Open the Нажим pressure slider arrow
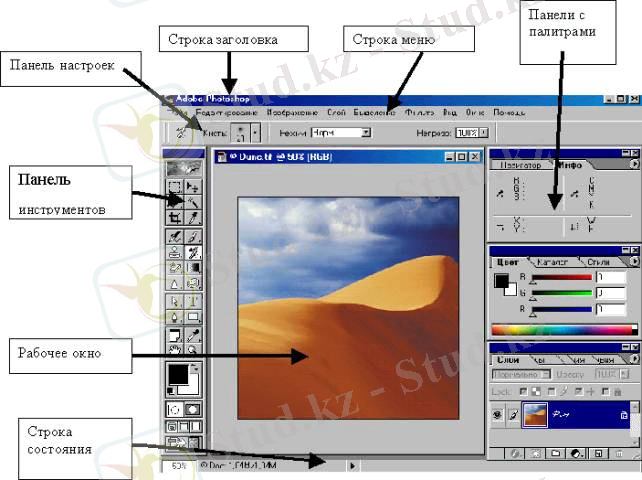Viewport: 642px width, 480px height. pos(484,133)
